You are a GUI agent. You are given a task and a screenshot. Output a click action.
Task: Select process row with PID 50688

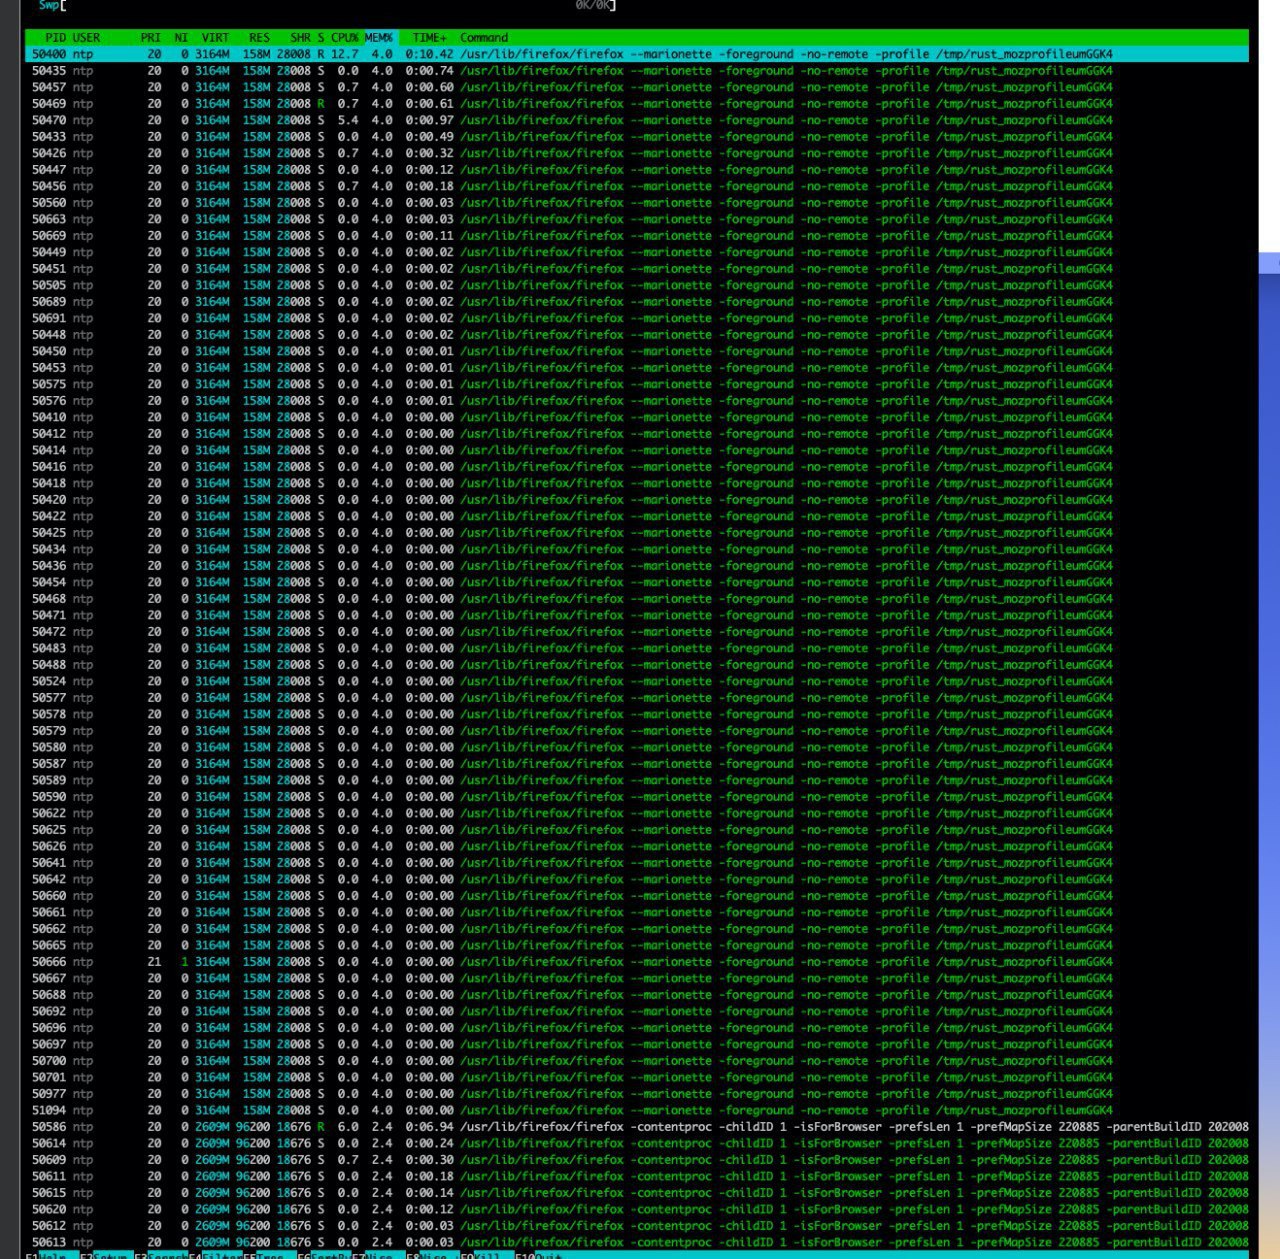tap(637, 995)
